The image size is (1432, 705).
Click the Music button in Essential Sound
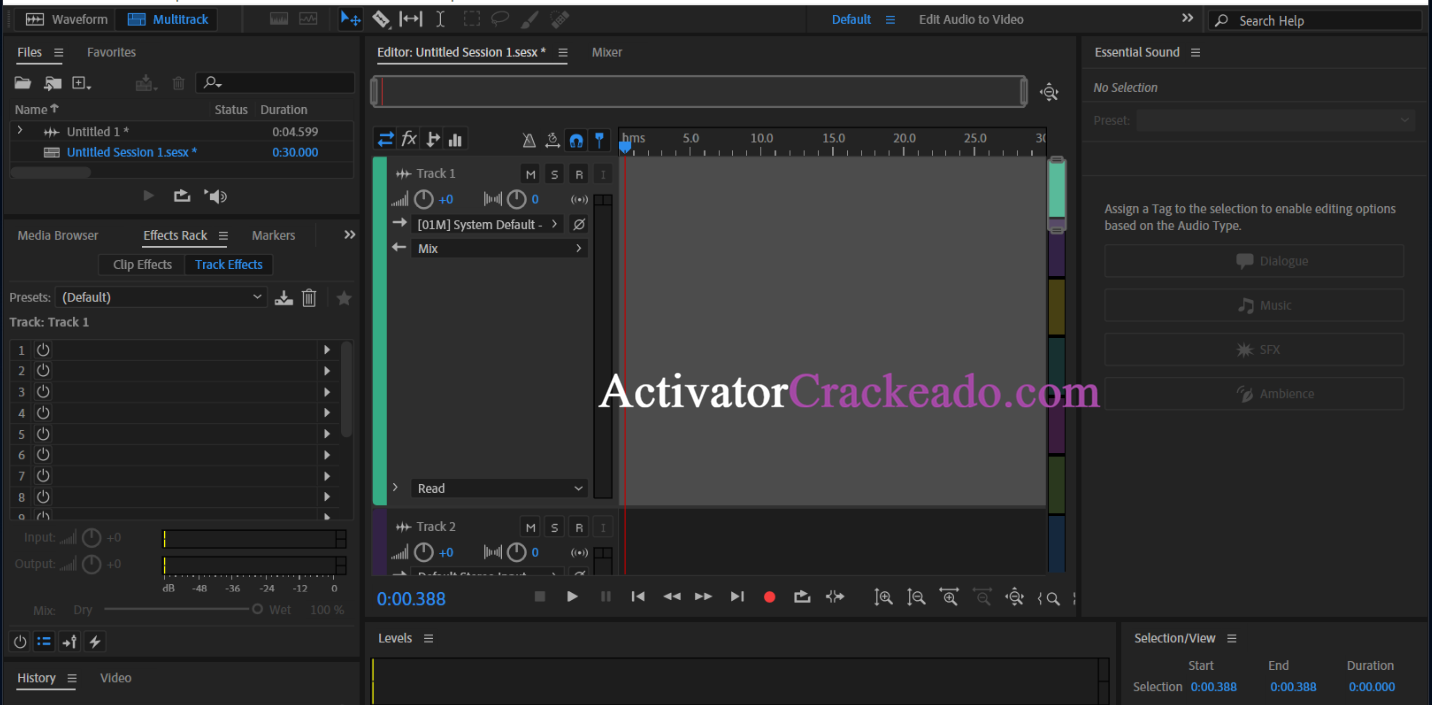pos(1253,305)
